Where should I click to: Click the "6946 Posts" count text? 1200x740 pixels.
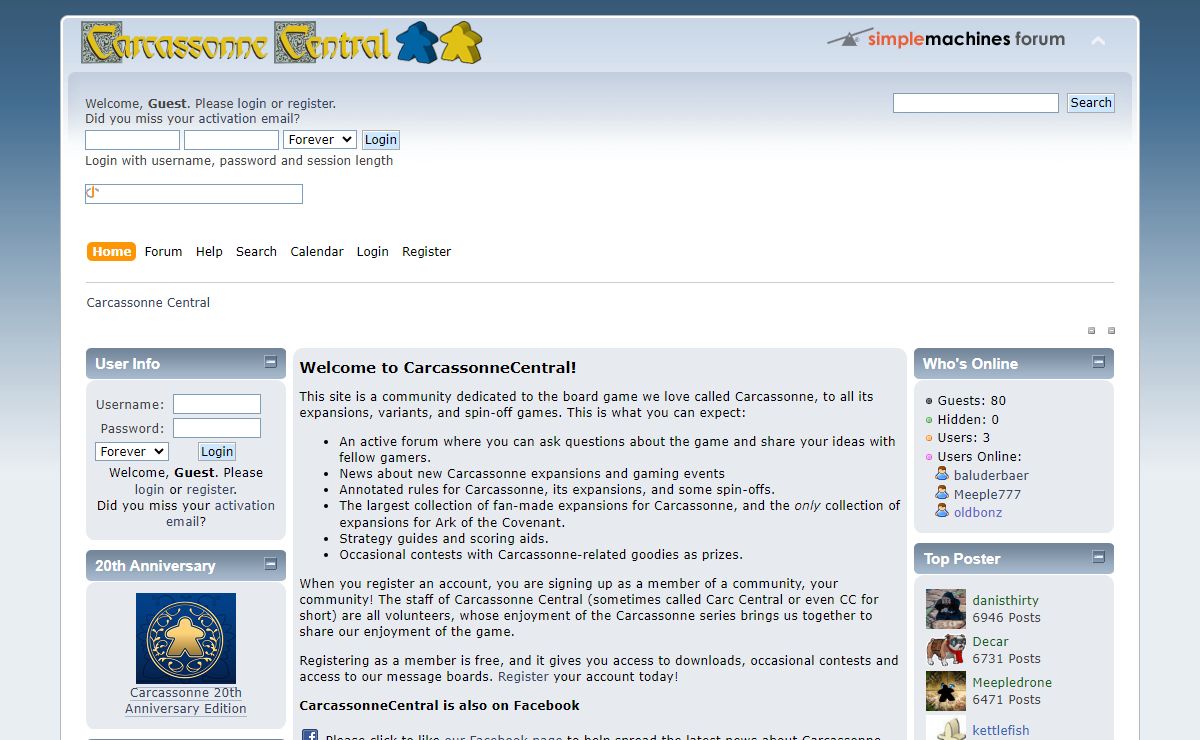tap(1007, 618)
